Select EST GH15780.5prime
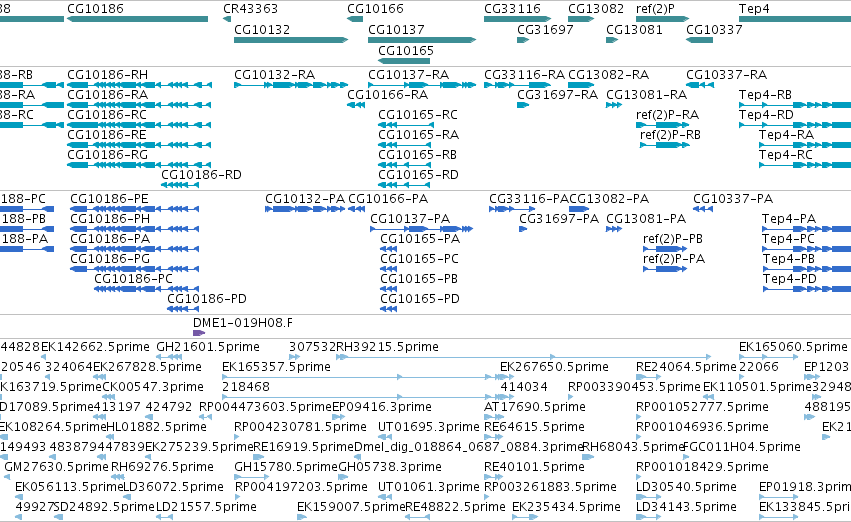Screen dimensions: 851x522 pos(251,477)
